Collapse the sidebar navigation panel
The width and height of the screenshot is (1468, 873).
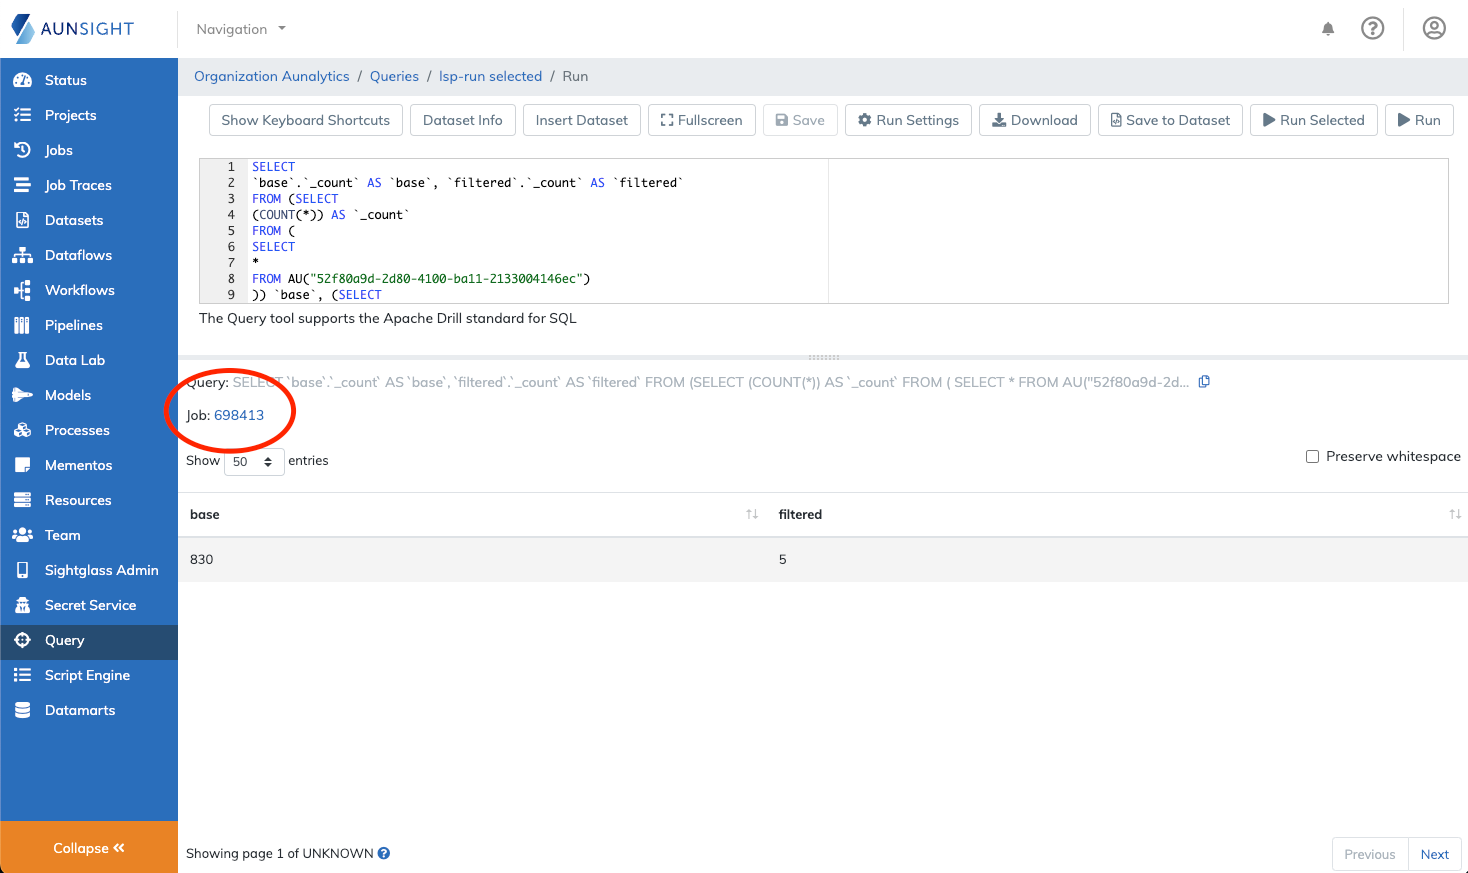click(x=88, y=847)
